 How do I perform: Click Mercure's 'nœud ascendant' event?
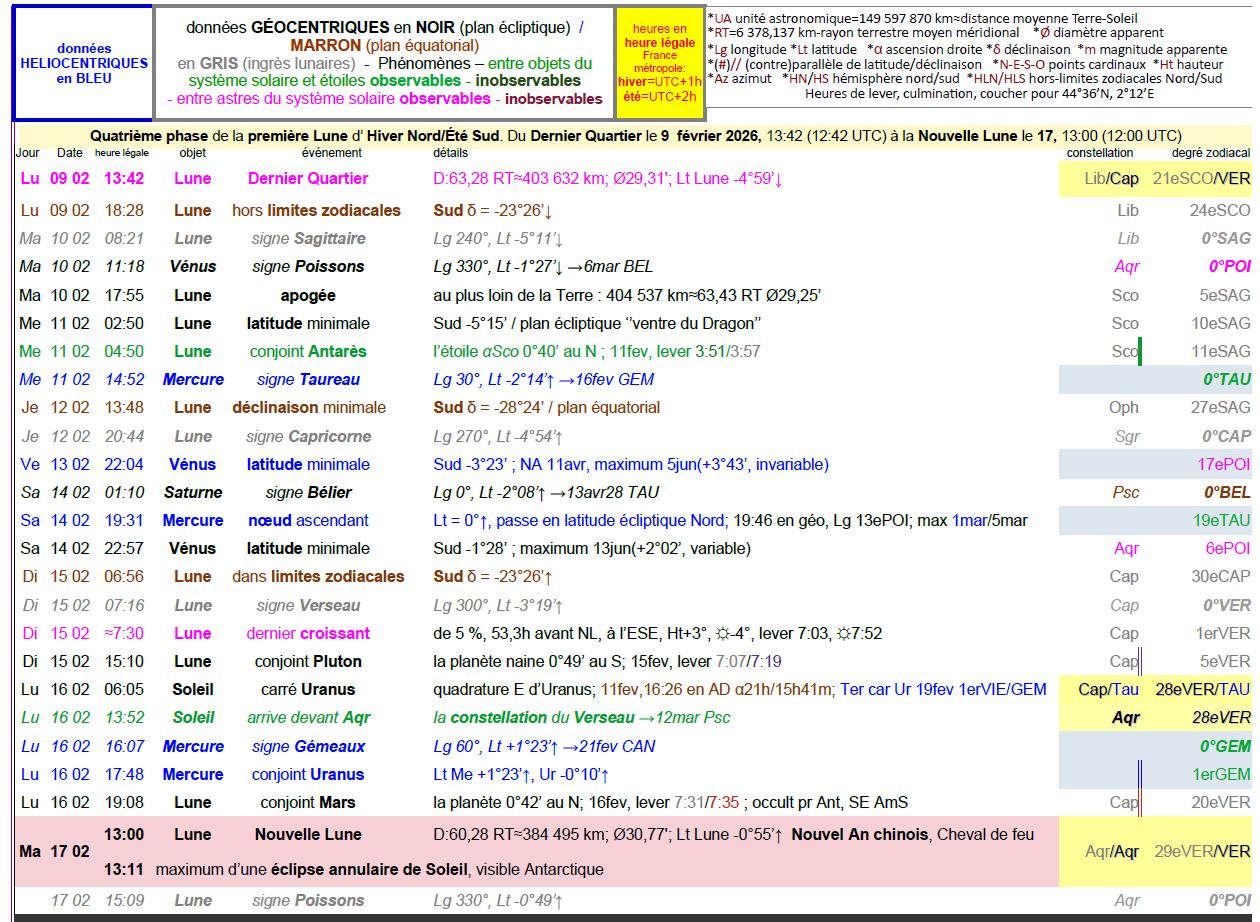click(308, 521)
